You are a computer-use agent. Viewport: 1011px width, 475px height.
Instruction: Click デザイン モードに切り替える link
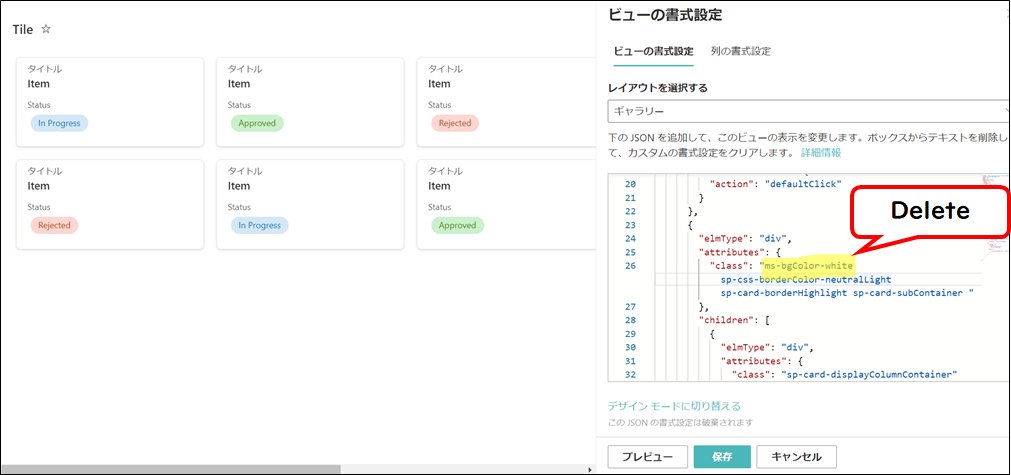coord(674,406)
